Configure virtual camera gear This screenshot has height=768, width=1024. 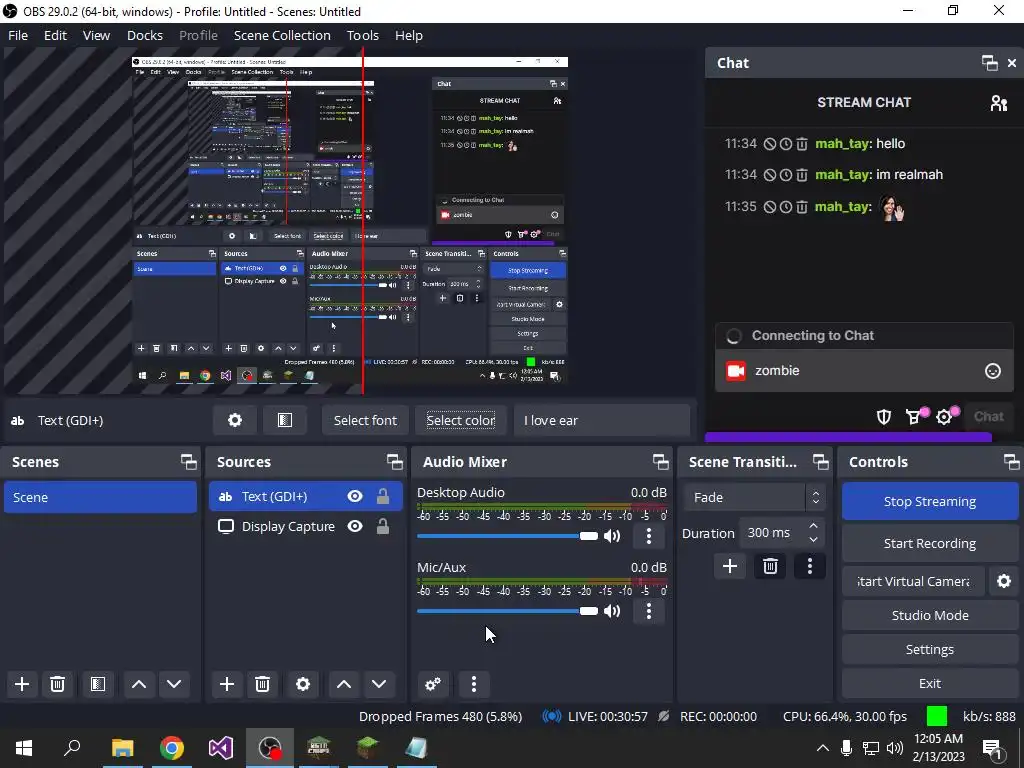(x=1004, y=581)
